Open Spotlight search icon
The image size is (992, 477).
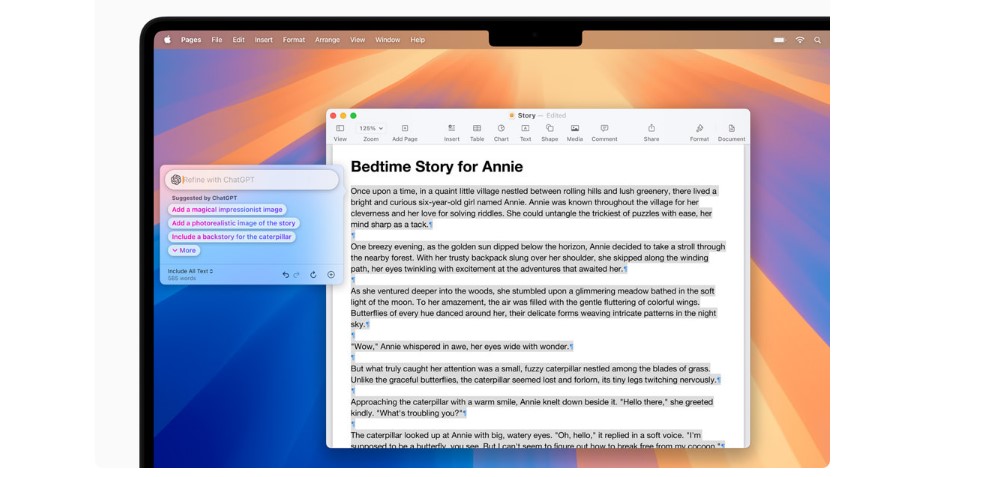coord(817,40)
